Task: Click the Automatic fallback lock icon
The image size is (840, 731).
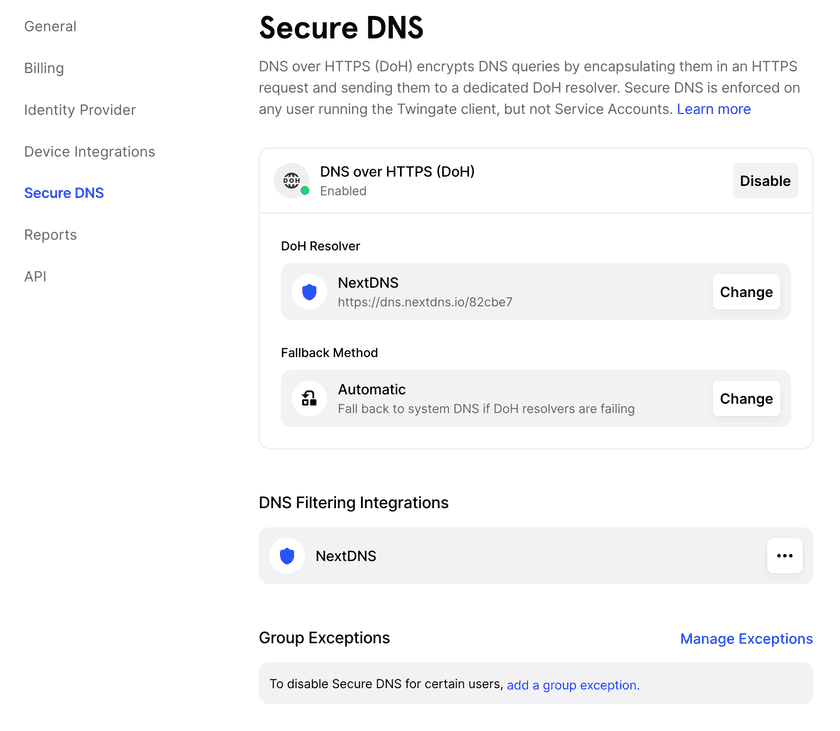Action: click(309, 398)
